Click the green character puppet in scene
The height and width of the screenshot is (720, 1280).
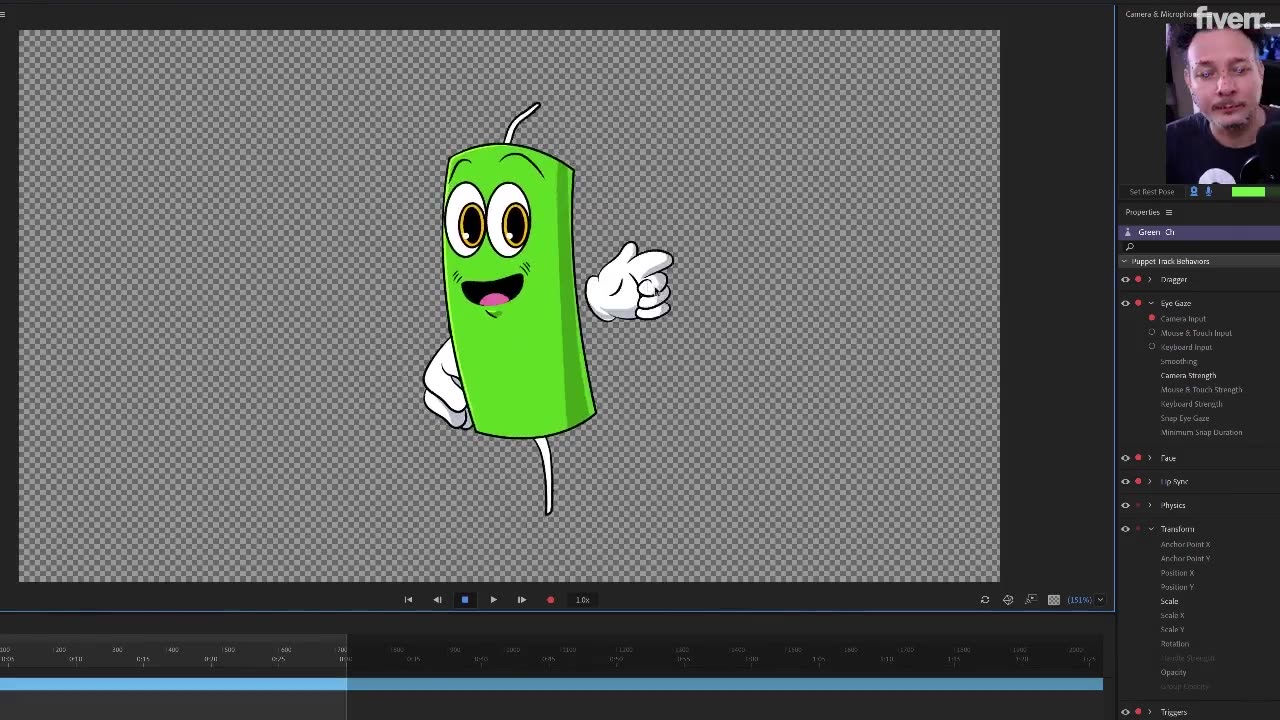[x=520, y=290]
